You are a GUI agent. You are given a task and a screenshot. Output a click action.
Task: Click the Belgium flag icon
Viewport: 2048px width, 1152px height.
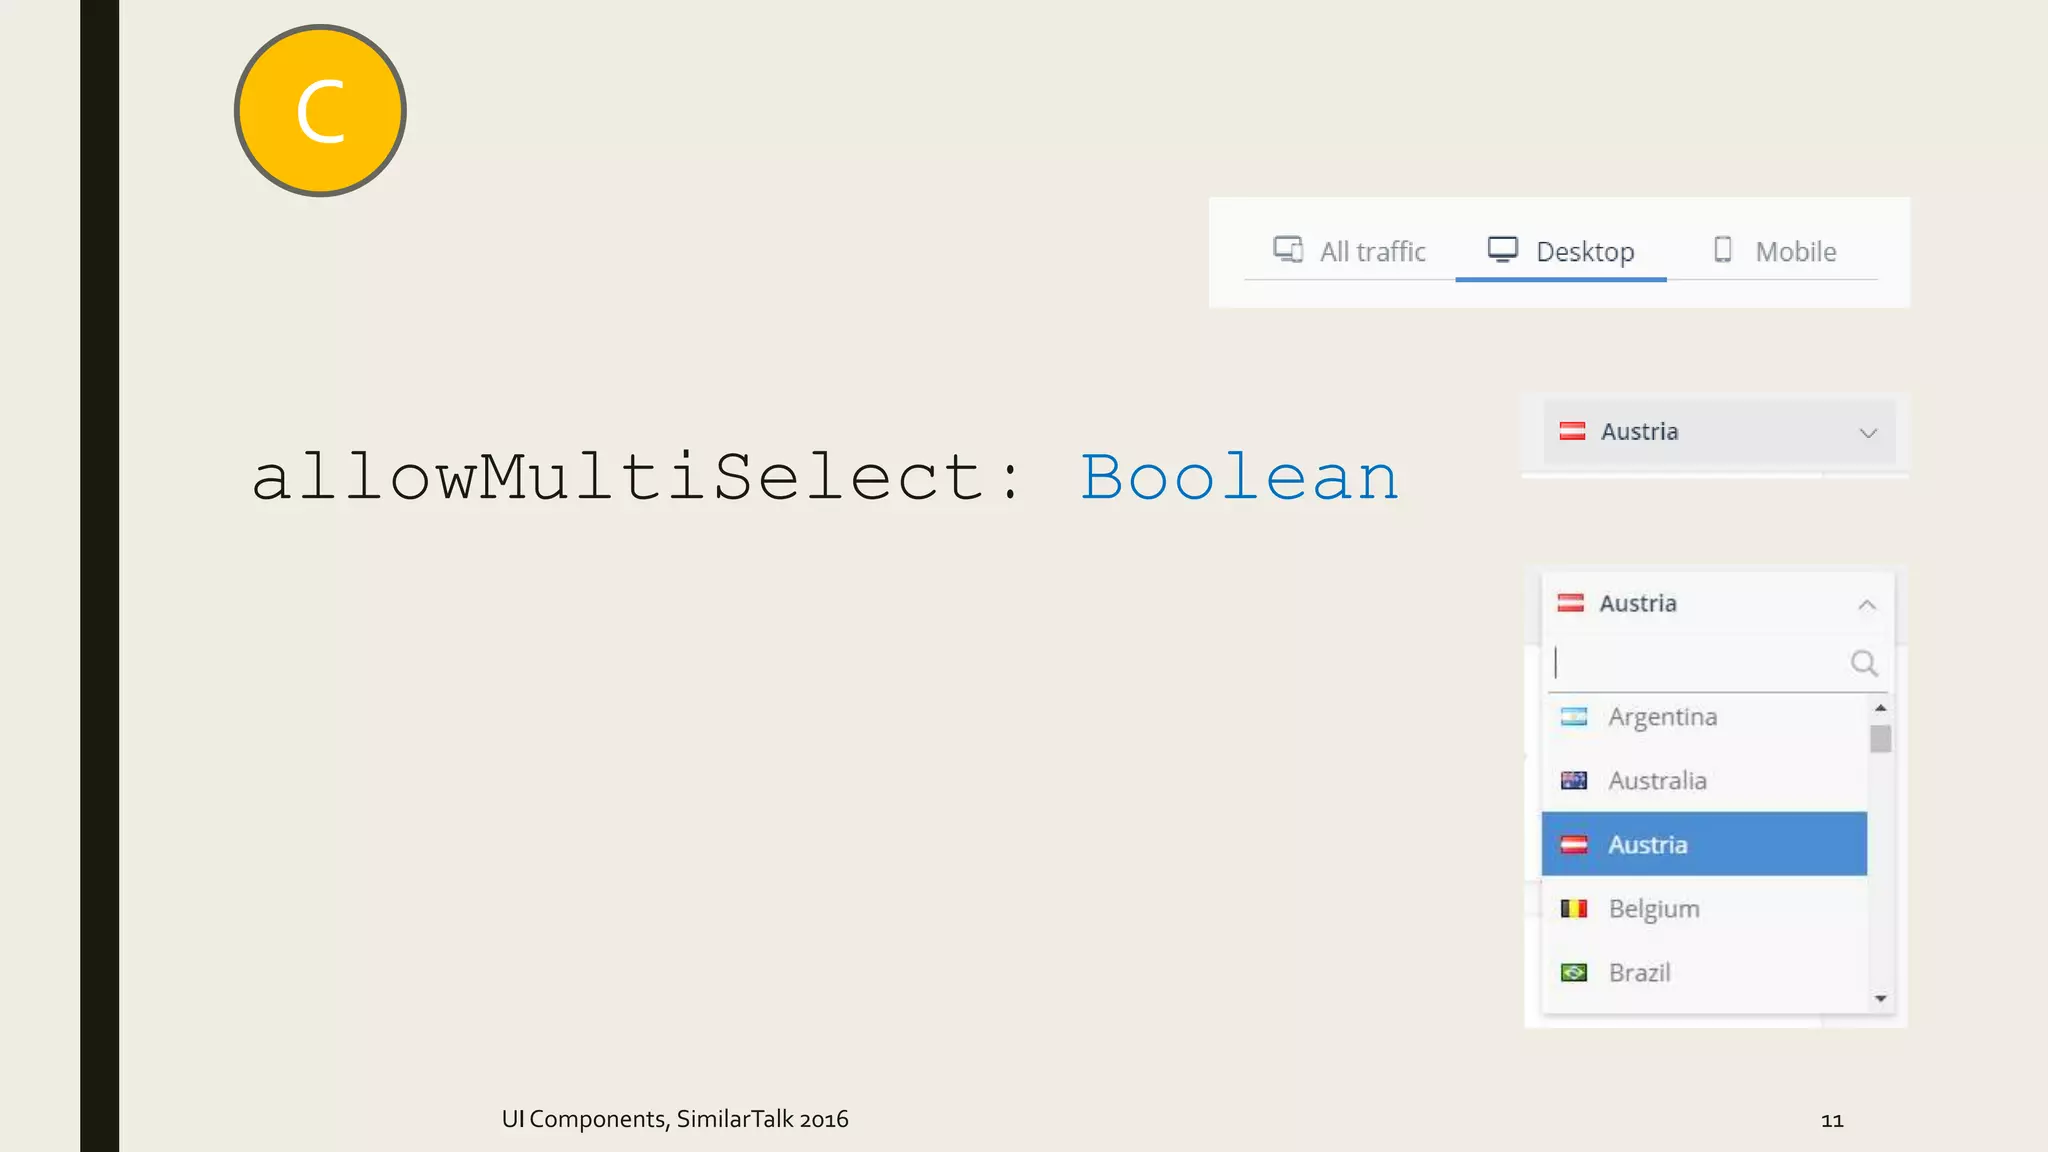pyautogui.click(x=1574, y=909)
